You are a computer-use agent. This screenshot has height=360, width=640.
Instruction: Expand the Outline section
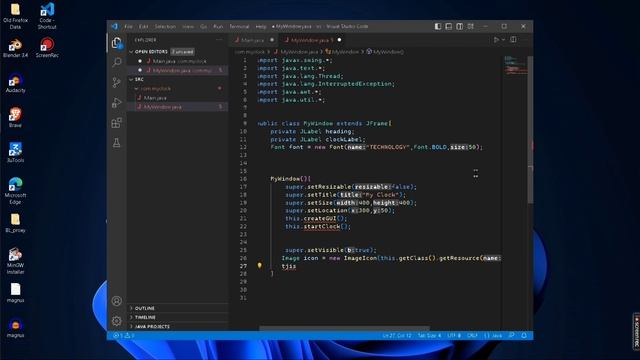tap(178, 308)
